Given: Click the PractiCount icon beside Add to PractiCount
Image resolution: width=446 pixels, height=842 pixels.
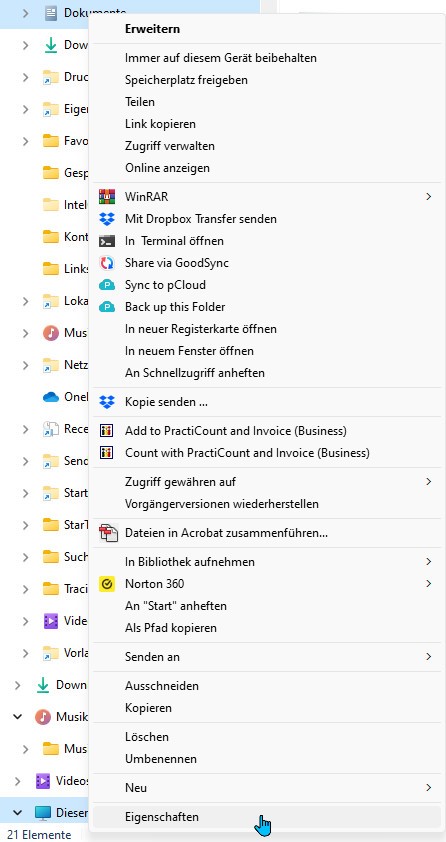Looking at the screenshot, I should [107, 431].
